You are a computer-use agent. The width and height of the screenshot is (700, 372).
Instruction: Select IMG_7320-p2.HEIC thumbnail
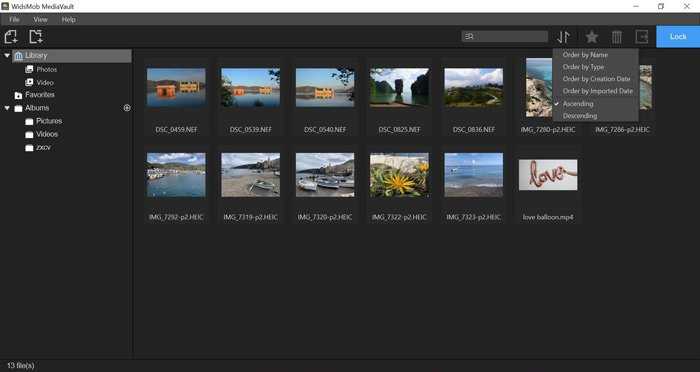(x=325, y=175)
